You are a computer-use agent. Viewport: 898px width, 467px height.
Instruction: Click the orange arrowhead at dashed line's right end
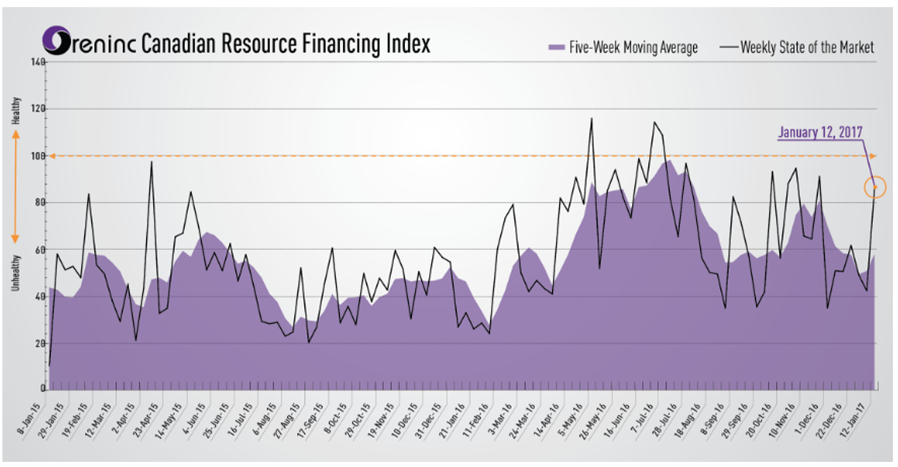(x=873, y=156)
